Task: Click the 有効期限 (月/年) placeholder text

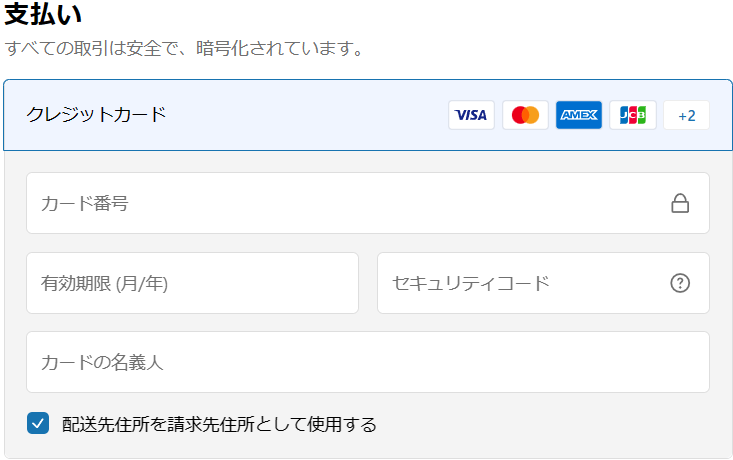Action: coord(104,283)
